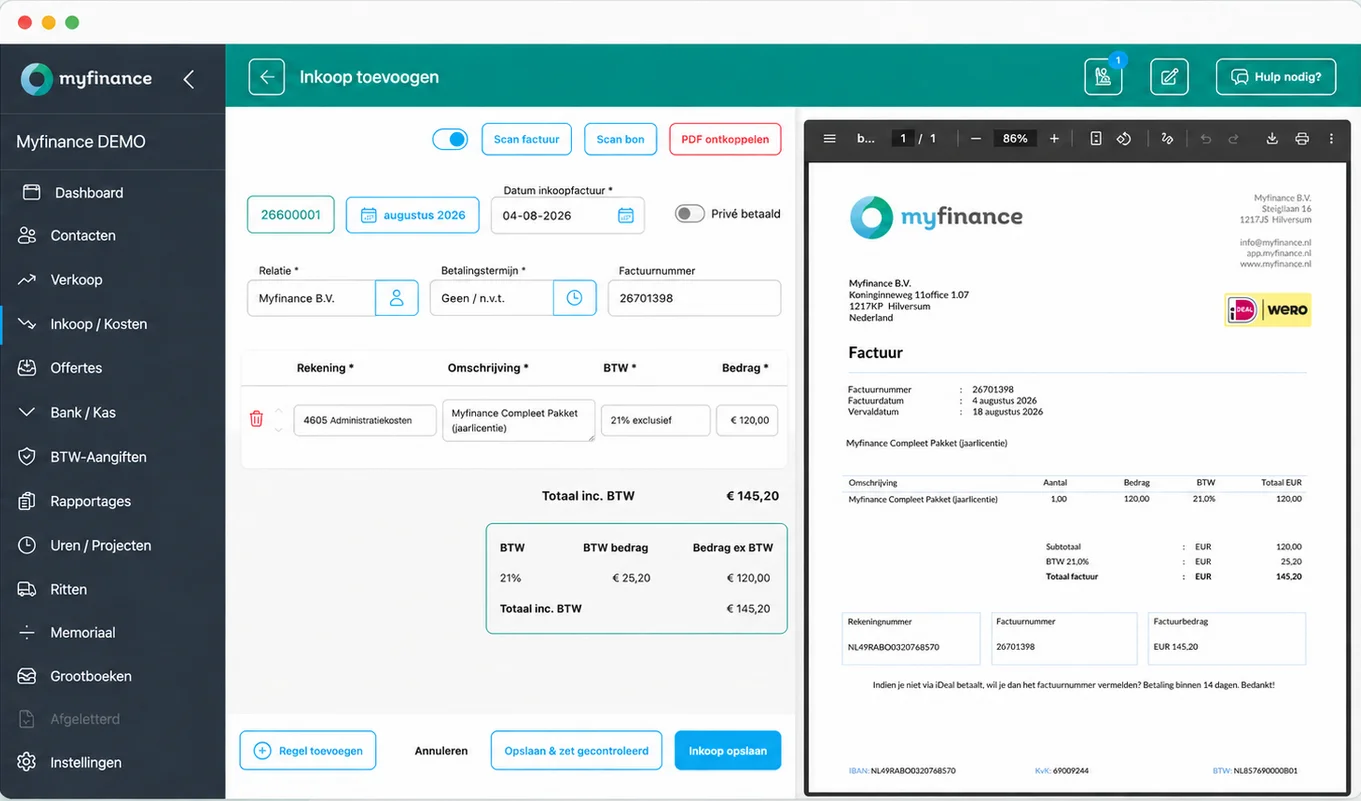Click the fit to page icon
The image size is (1361, 801).
pyautogui.click(x=1096, y=139)
